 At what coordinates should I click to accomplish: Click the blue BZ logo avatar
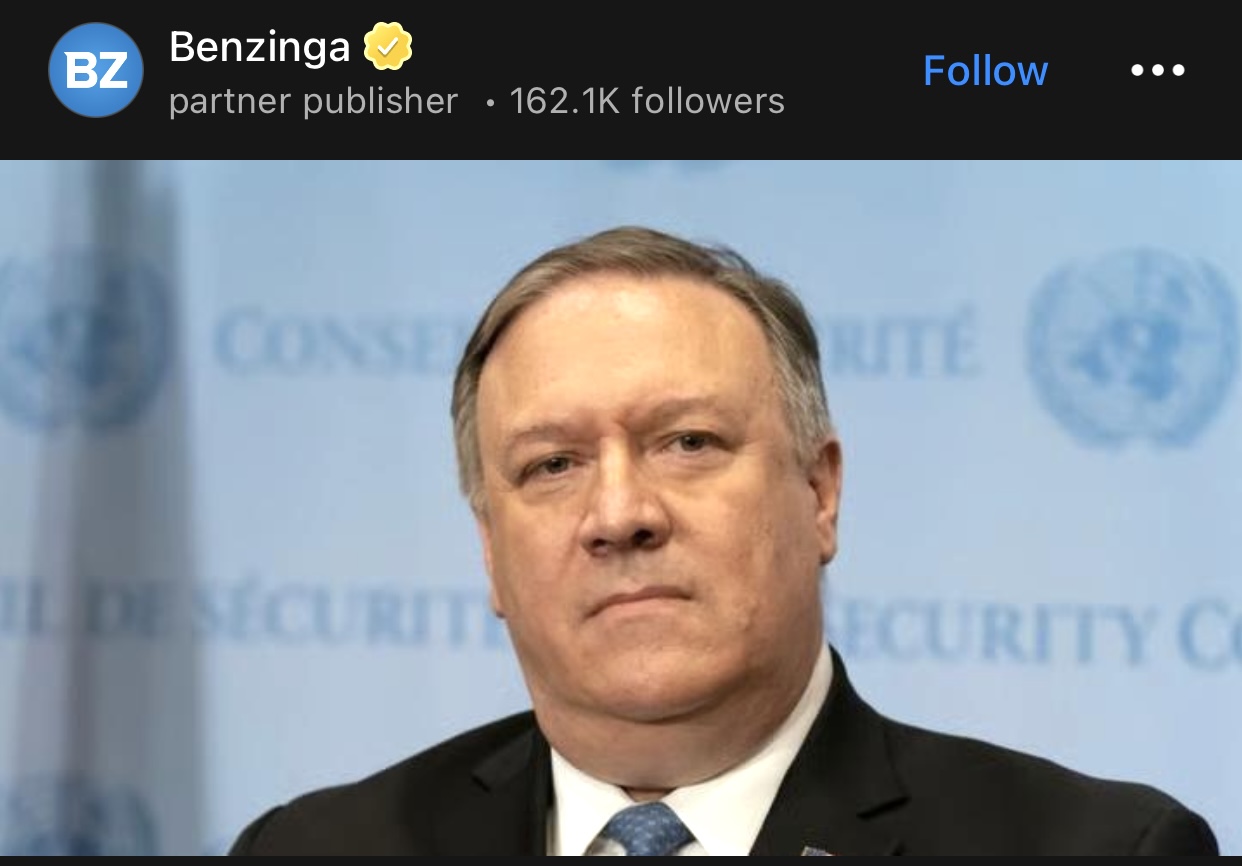[x=96, y=70]
